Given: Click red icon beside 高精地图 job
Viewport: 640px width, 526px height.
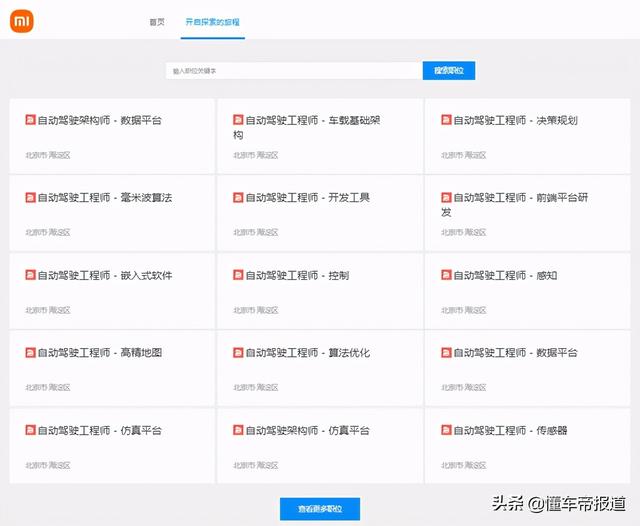Looking at the screenshot, I should [x=30, y=353].
